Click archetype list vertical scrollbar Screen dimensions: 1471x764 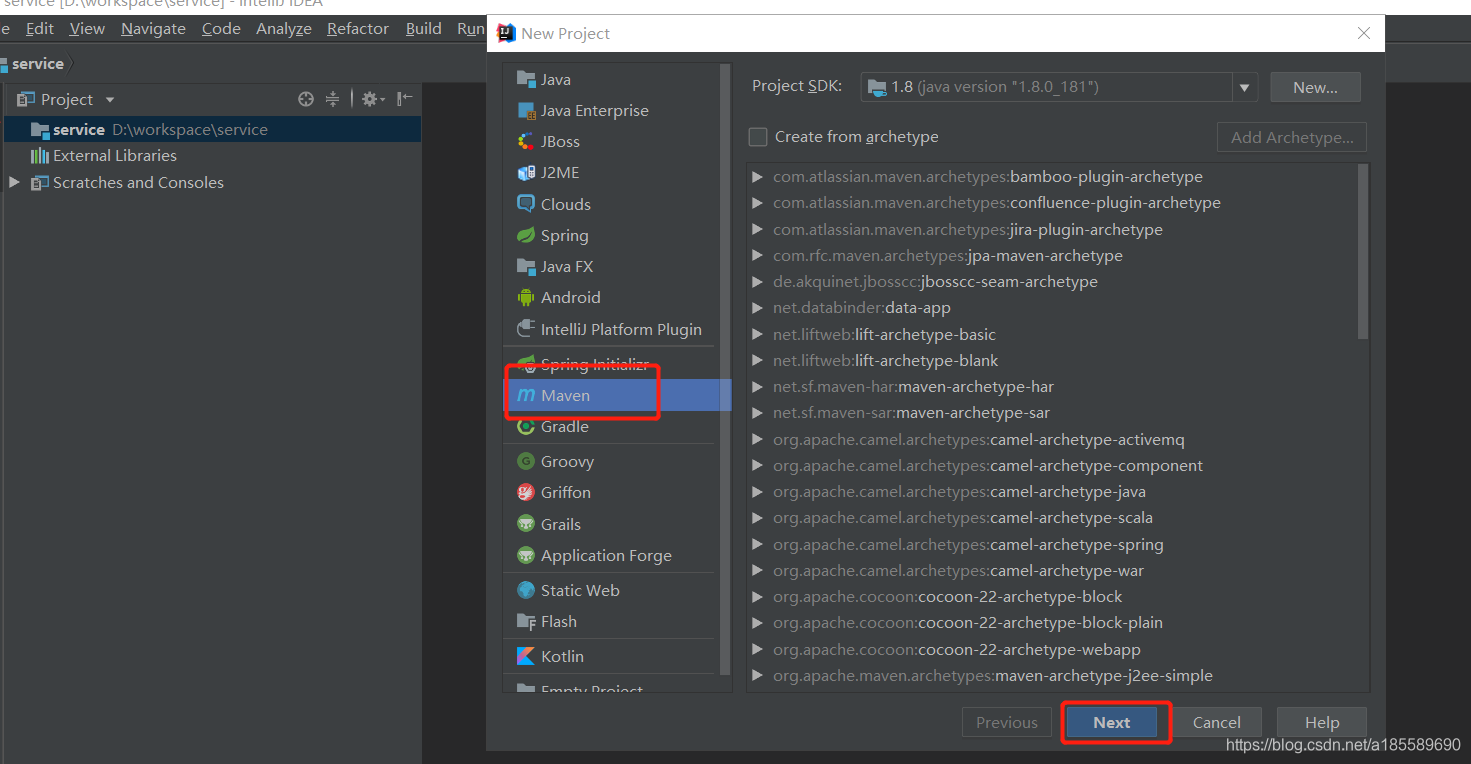1363,252
